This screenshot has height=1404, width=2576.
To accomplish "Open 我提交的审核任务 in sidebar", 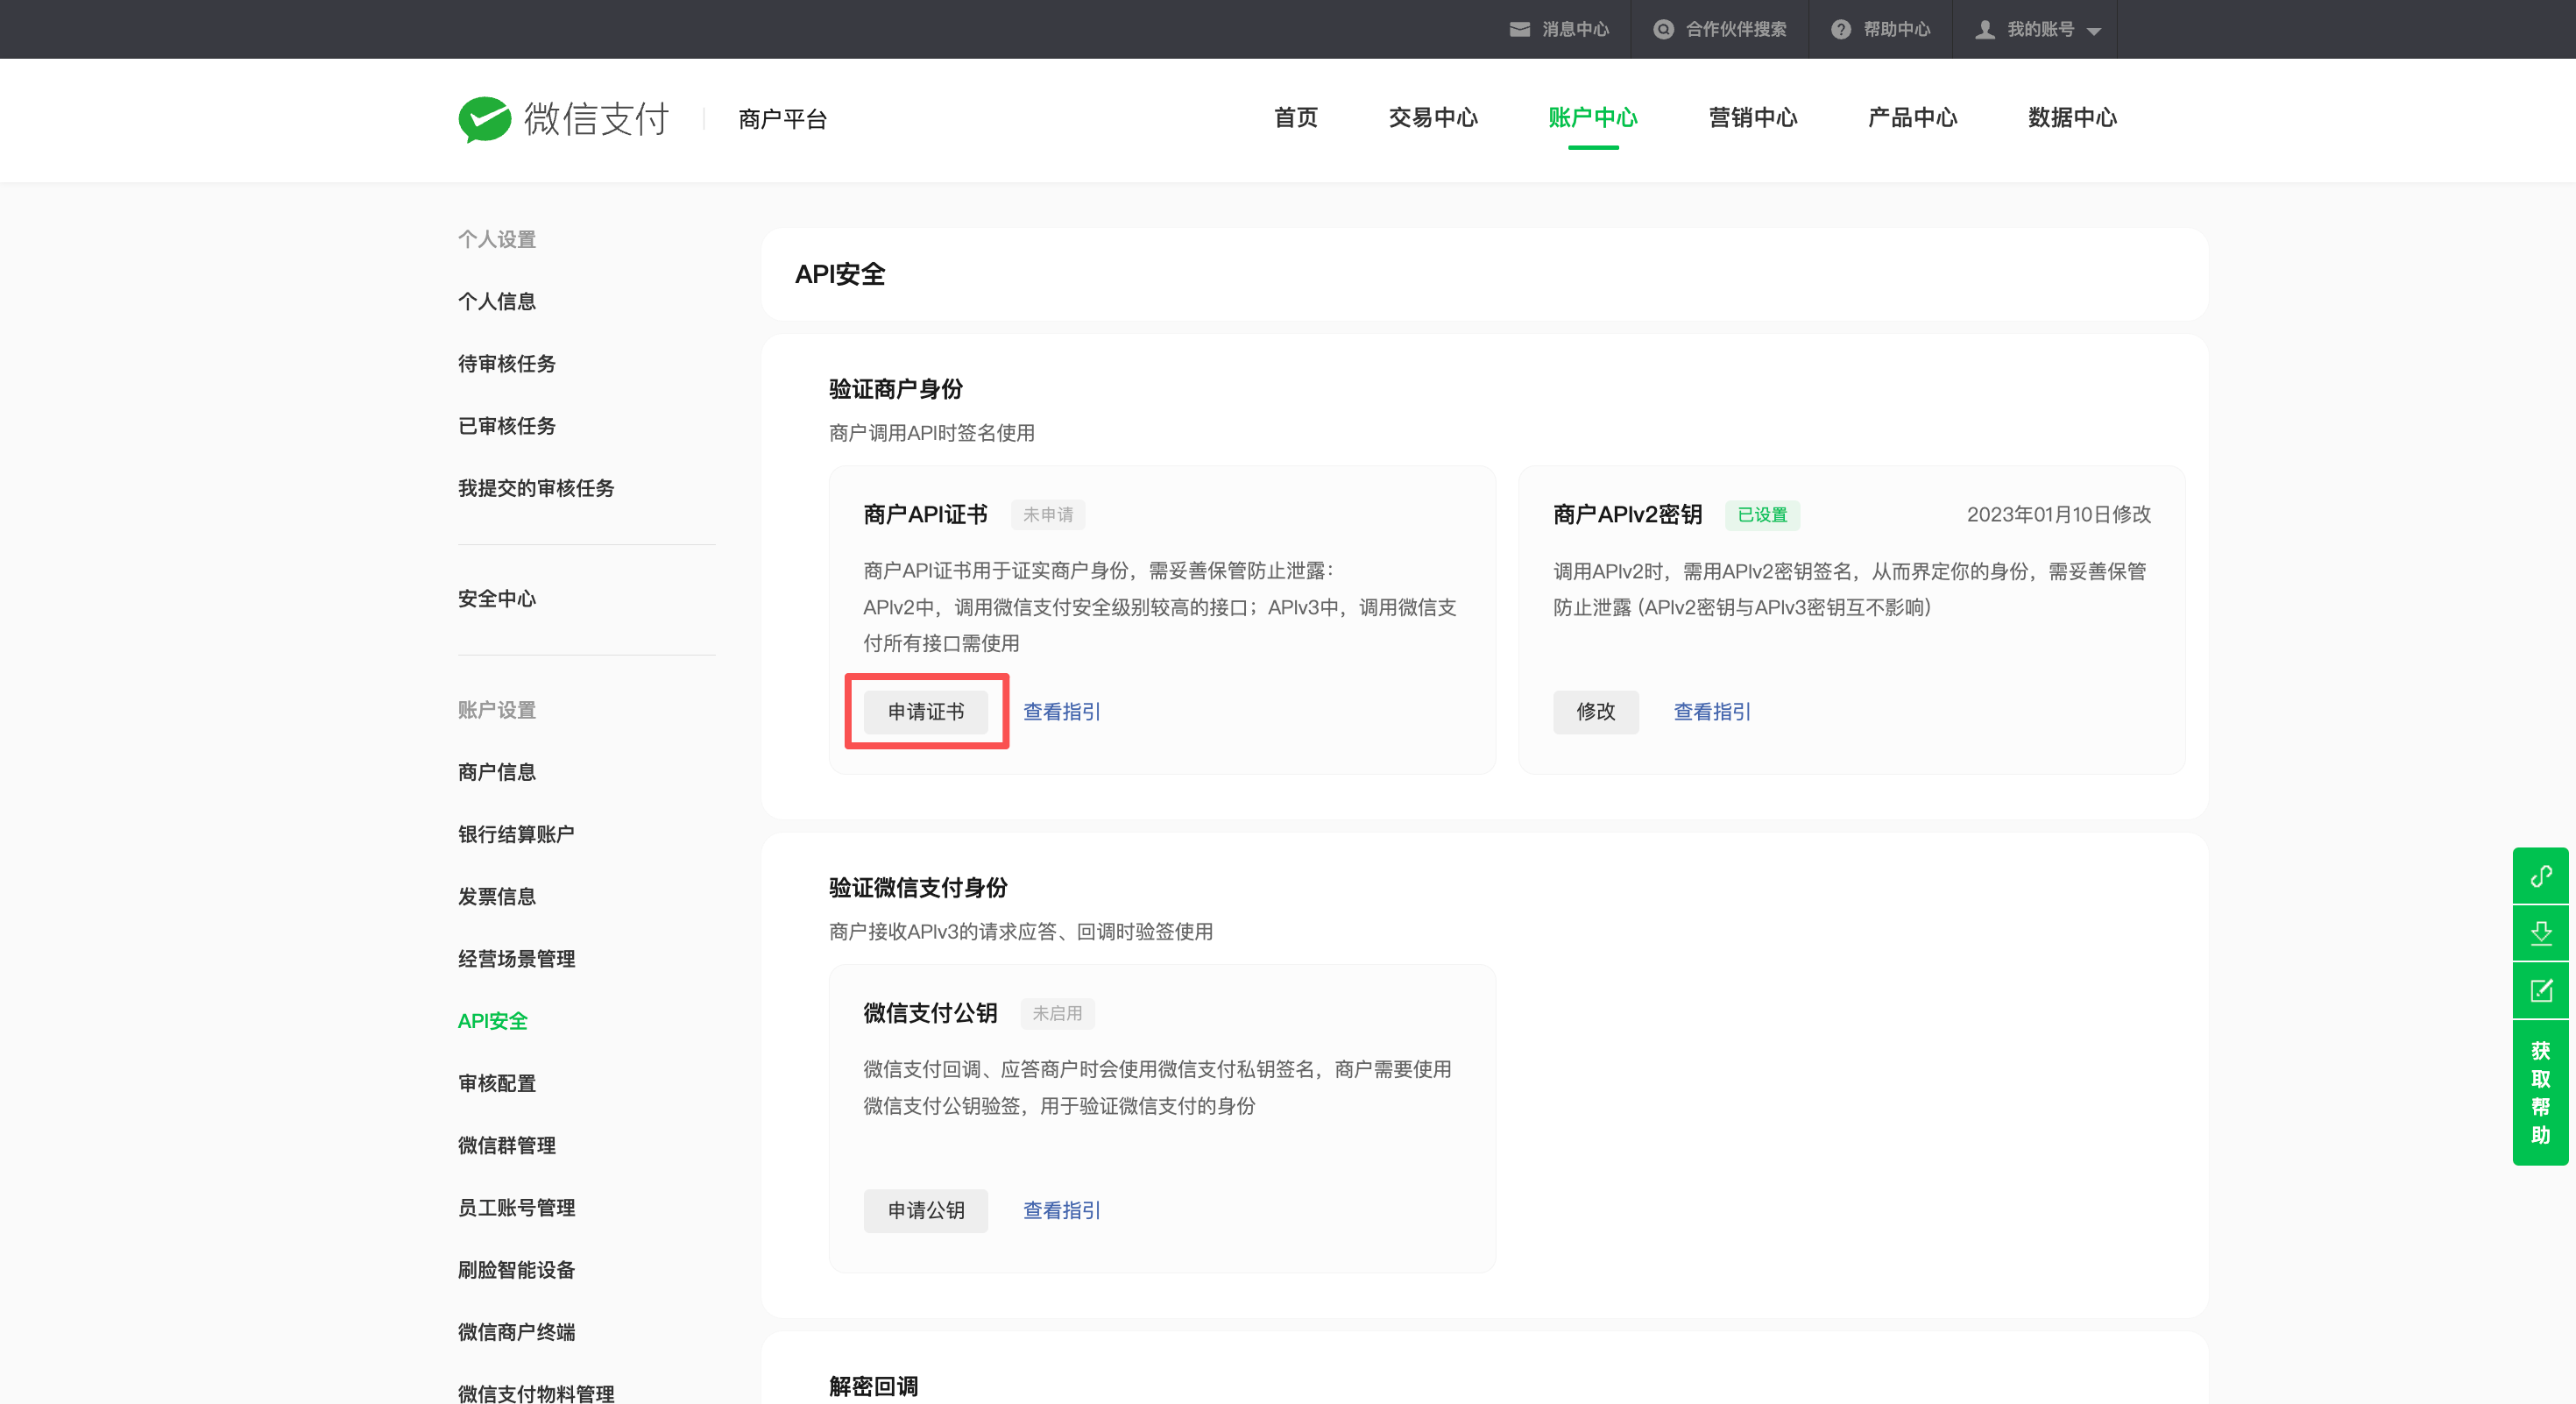I will click(x=536, y=487).
